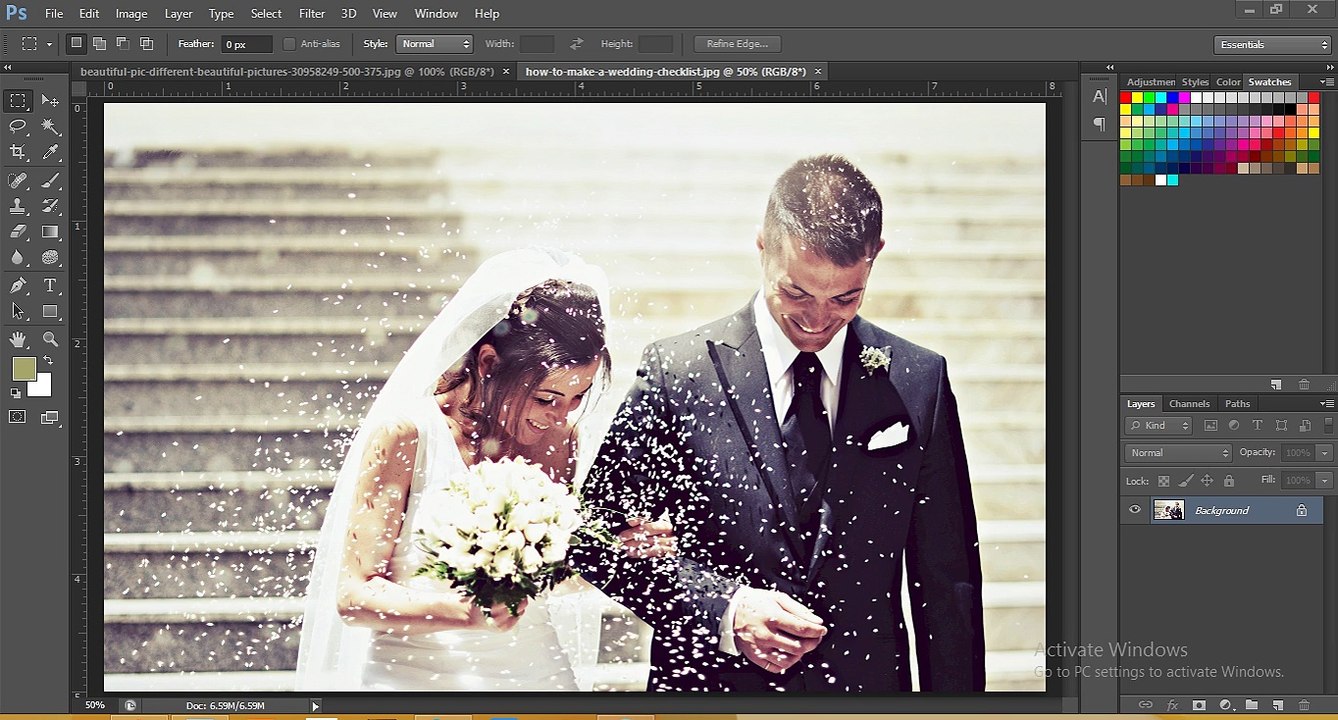Select the Brush tool
Screen dimensions: 1338x720
[x=50, y=180]
